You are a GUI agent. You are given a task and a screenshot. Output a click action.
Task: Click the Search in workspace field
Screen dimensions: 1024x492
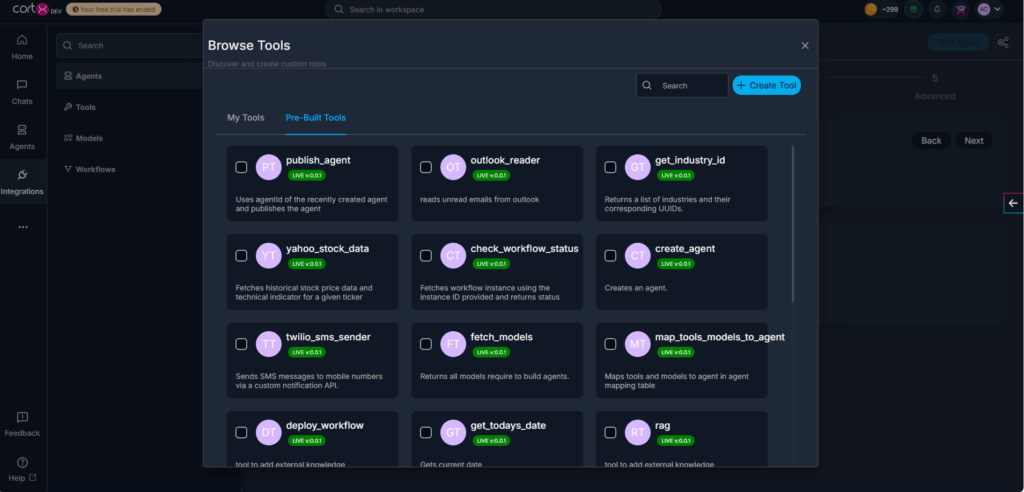493,10
